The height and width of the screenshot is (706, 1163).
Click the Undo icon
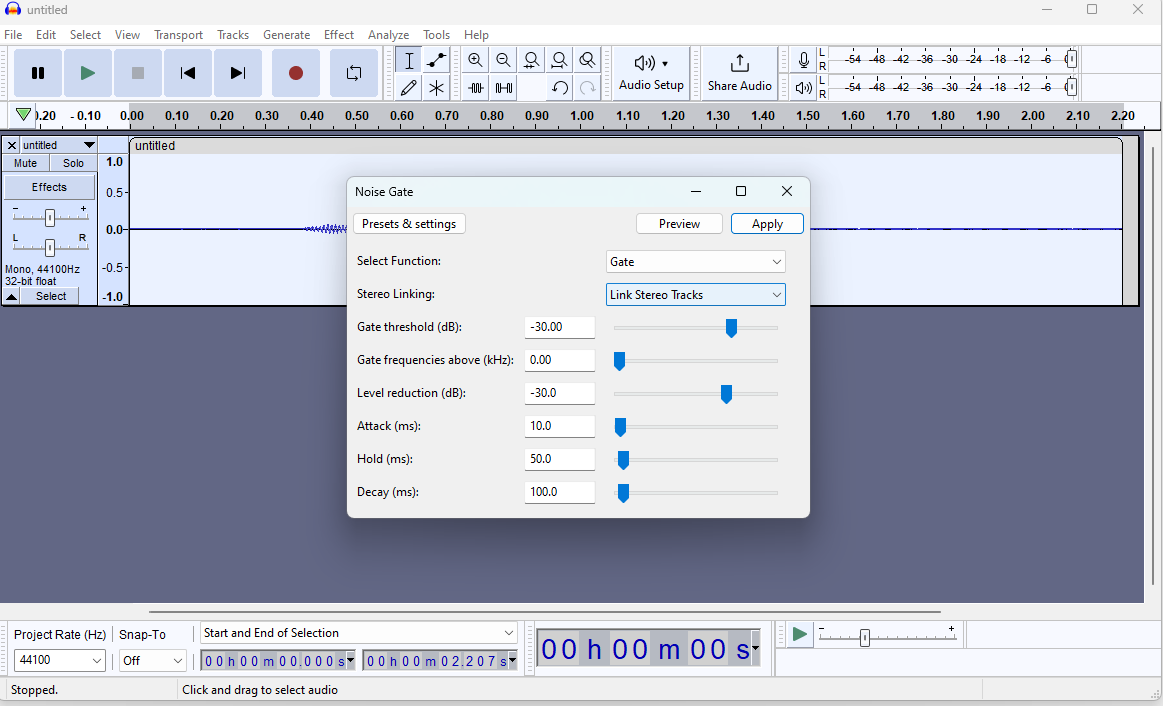[558, 87]
